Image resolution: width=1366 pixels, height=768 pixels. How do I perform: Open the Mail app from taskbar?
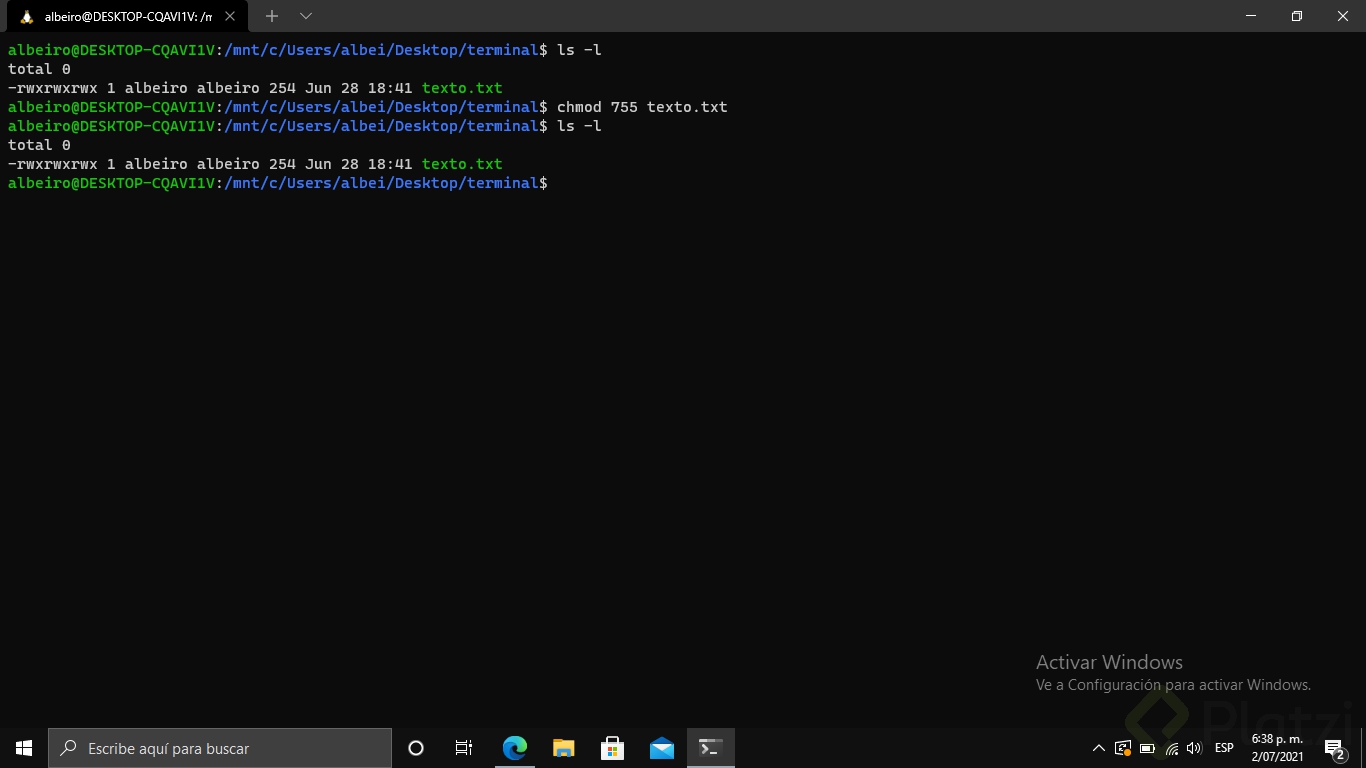(662, 748)
